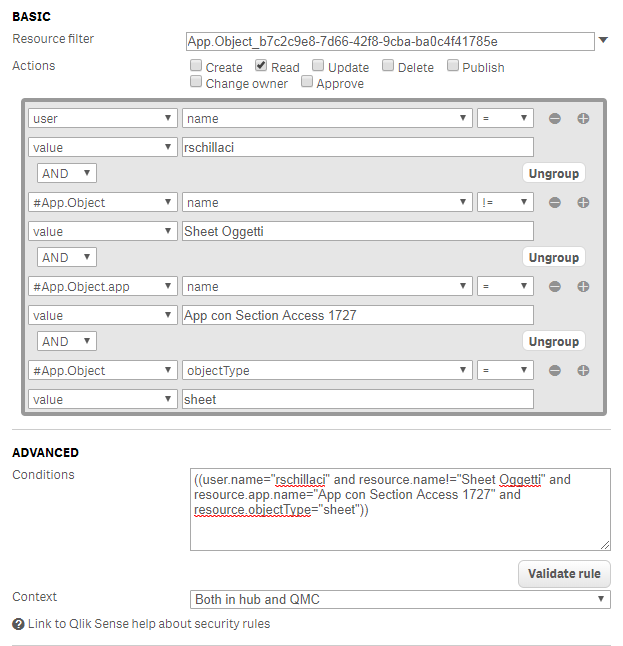Open the first AND operator dropdown
This screenshot has width=623, height=646.
[67, 173]
